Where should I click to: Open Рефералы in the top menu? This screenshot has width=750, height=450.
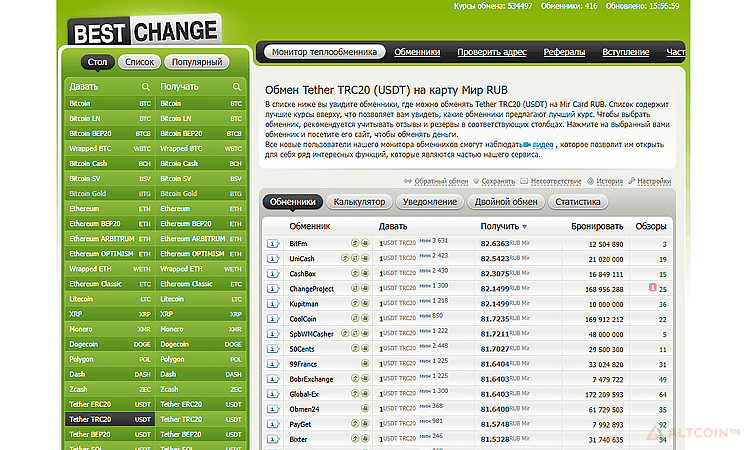(x=564, y=52)
